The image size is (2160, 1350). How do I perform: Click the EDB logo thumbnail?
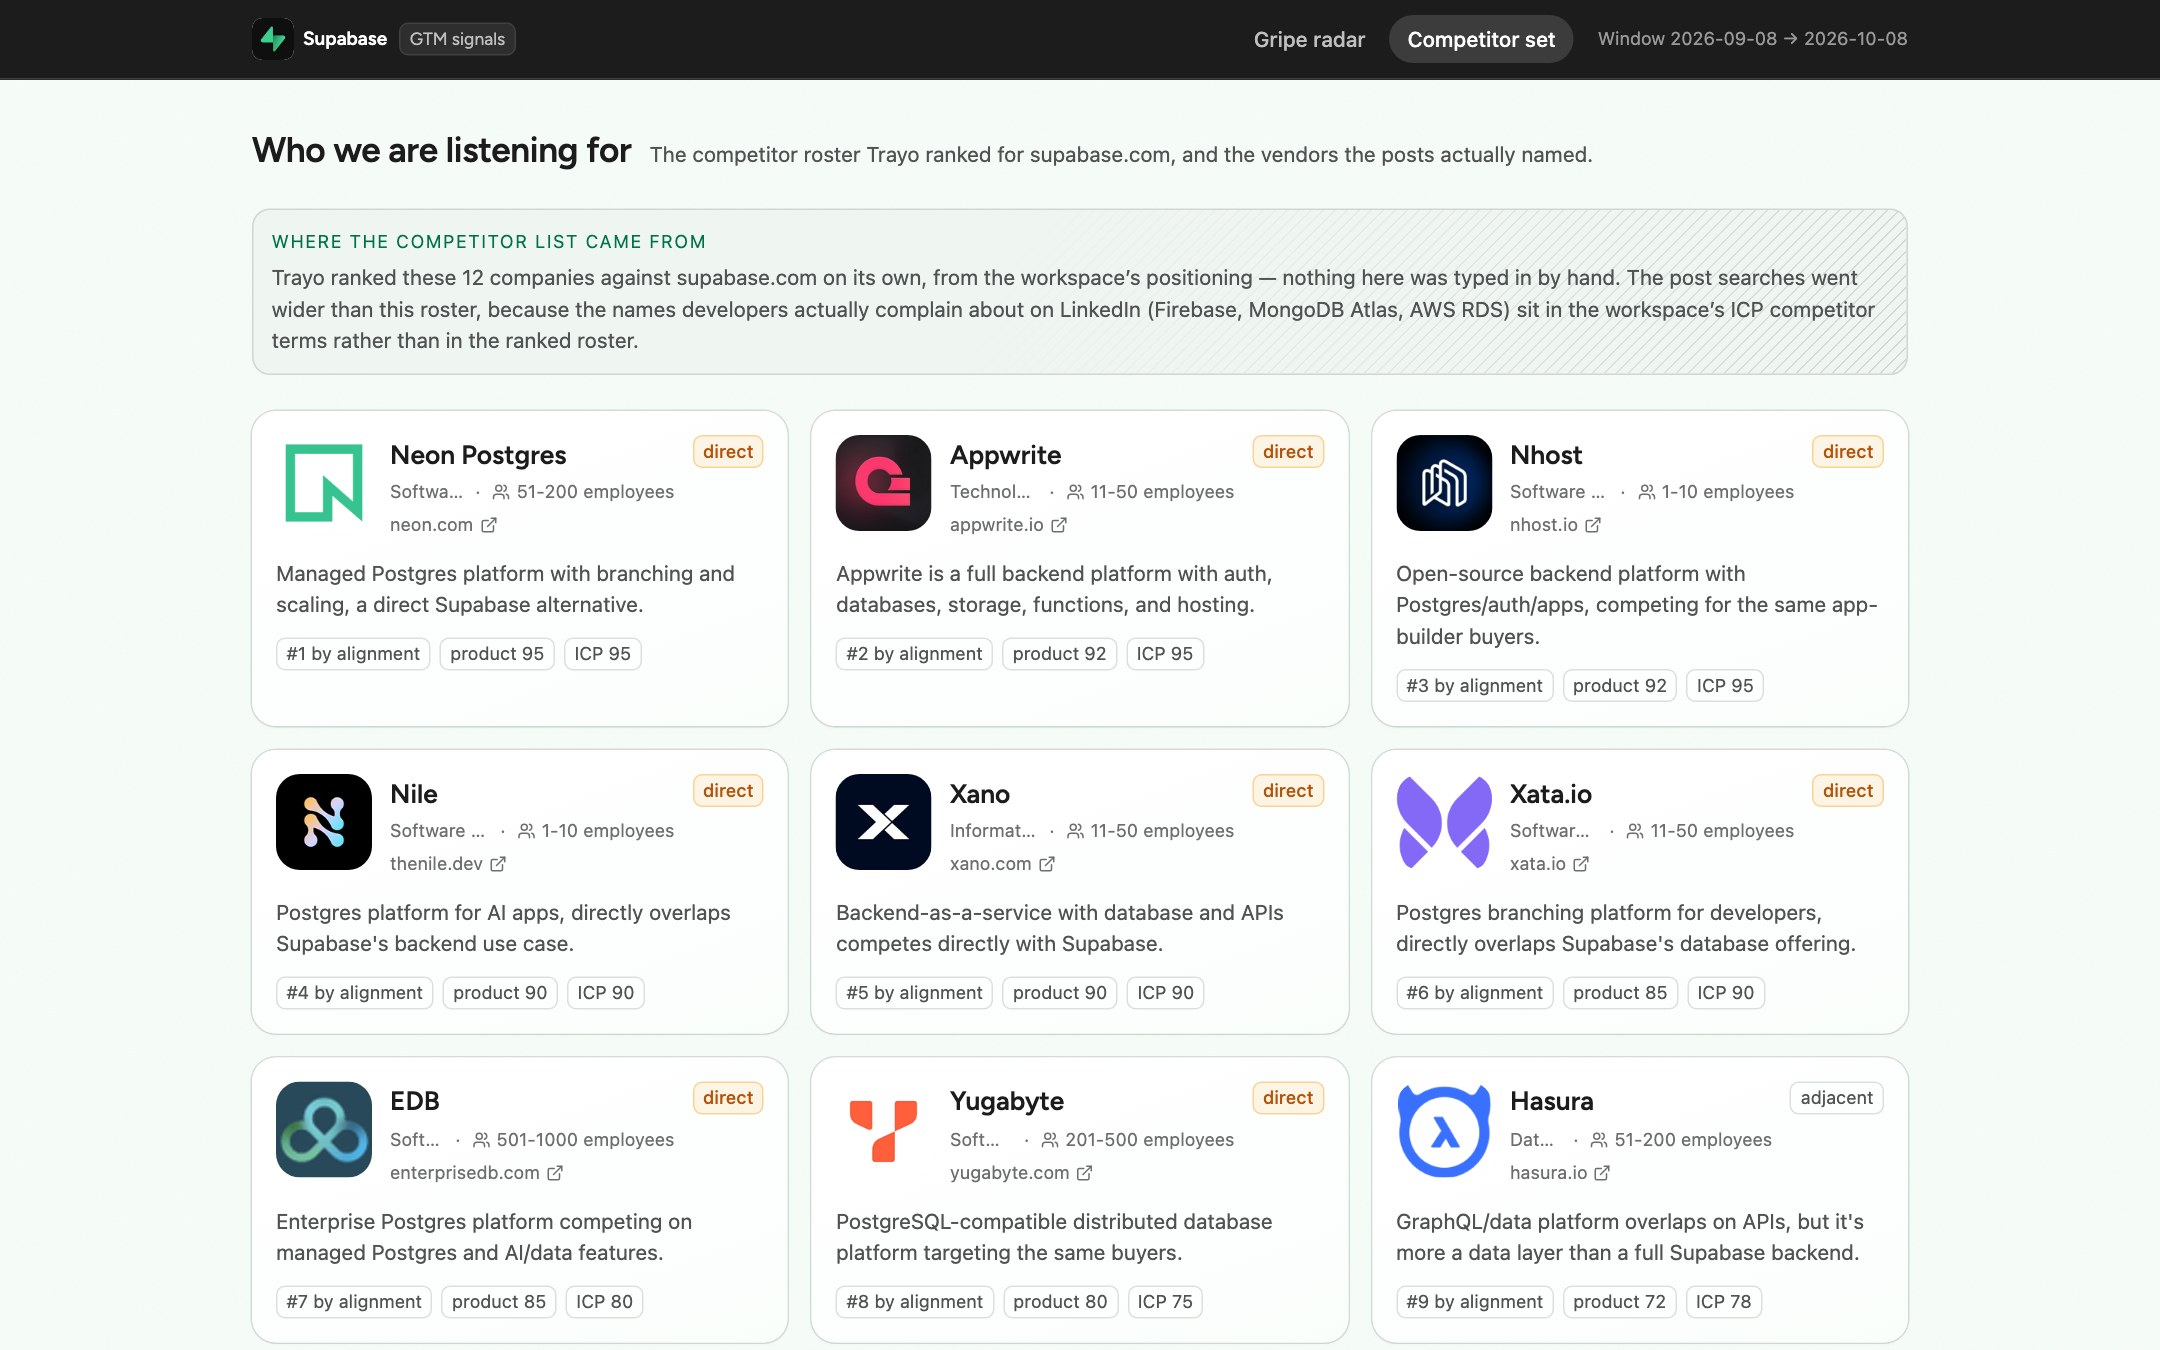(x=324, y=1130)
